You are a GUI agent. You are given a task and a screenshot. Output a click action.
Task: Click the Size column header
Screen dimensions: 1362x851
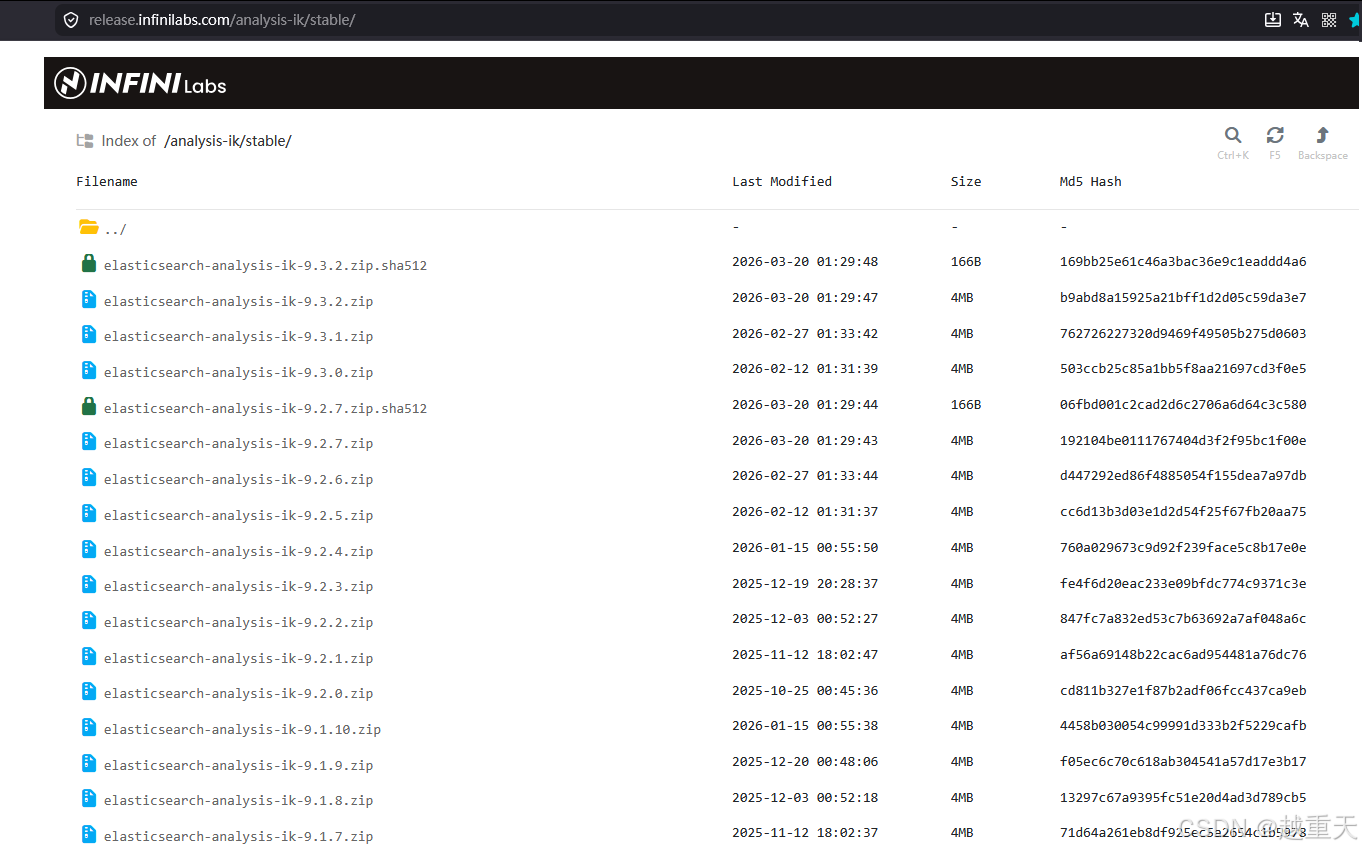(966, 182)
